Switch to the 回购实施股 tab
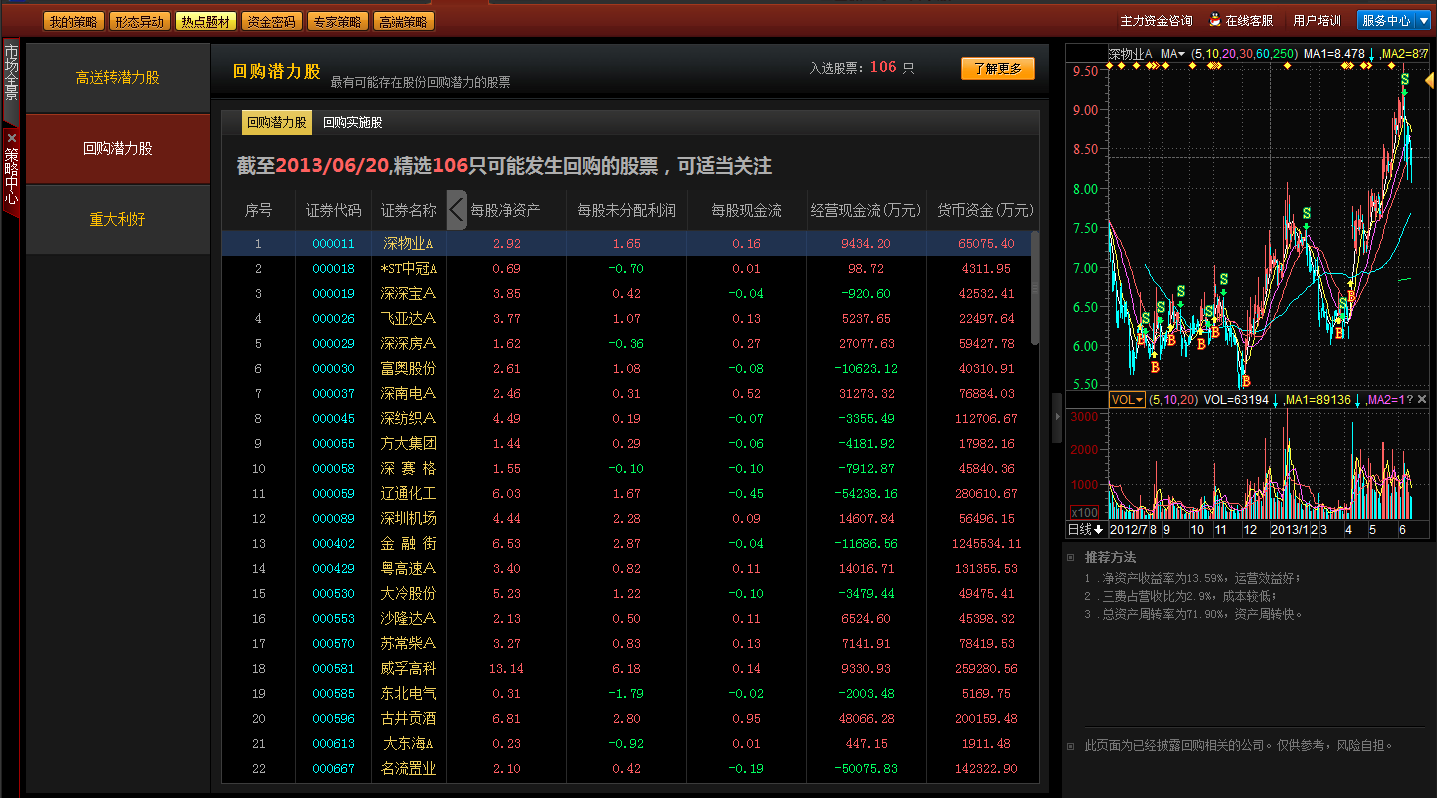 pyautogui.click(x=353, y=122)
